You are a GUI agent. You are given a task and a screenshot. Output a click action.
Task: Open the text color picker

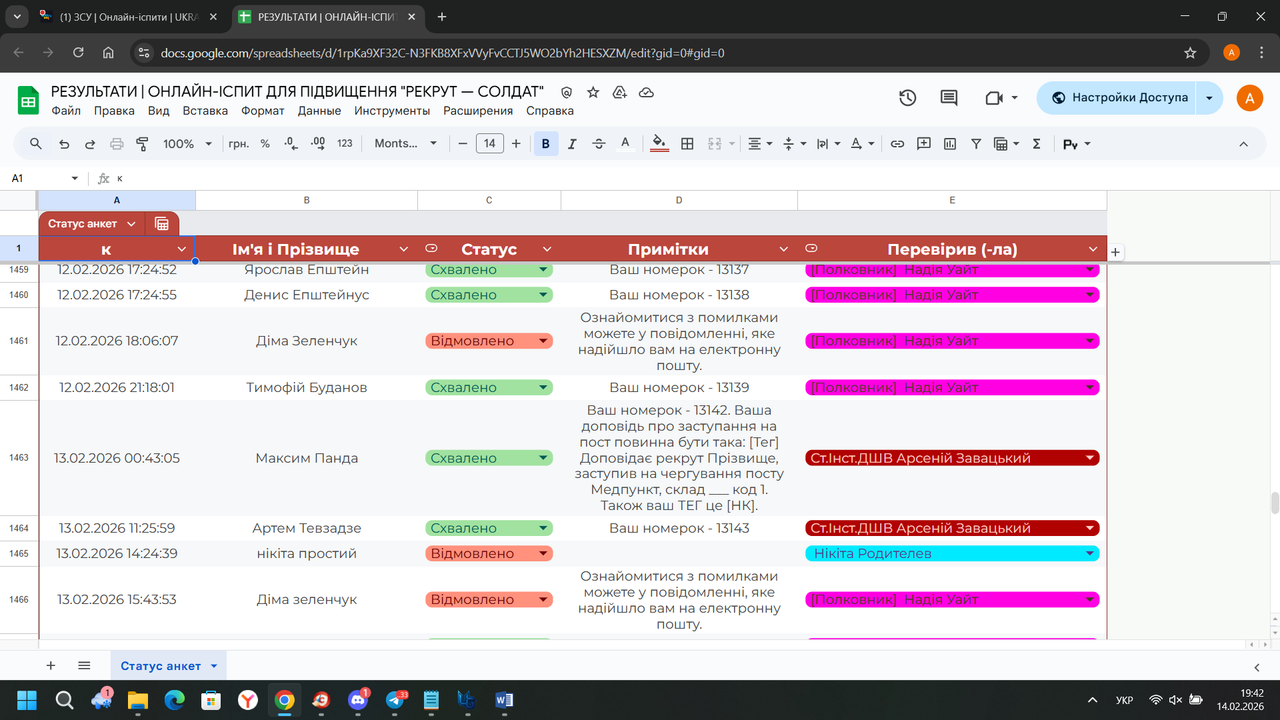click(625, 144)
